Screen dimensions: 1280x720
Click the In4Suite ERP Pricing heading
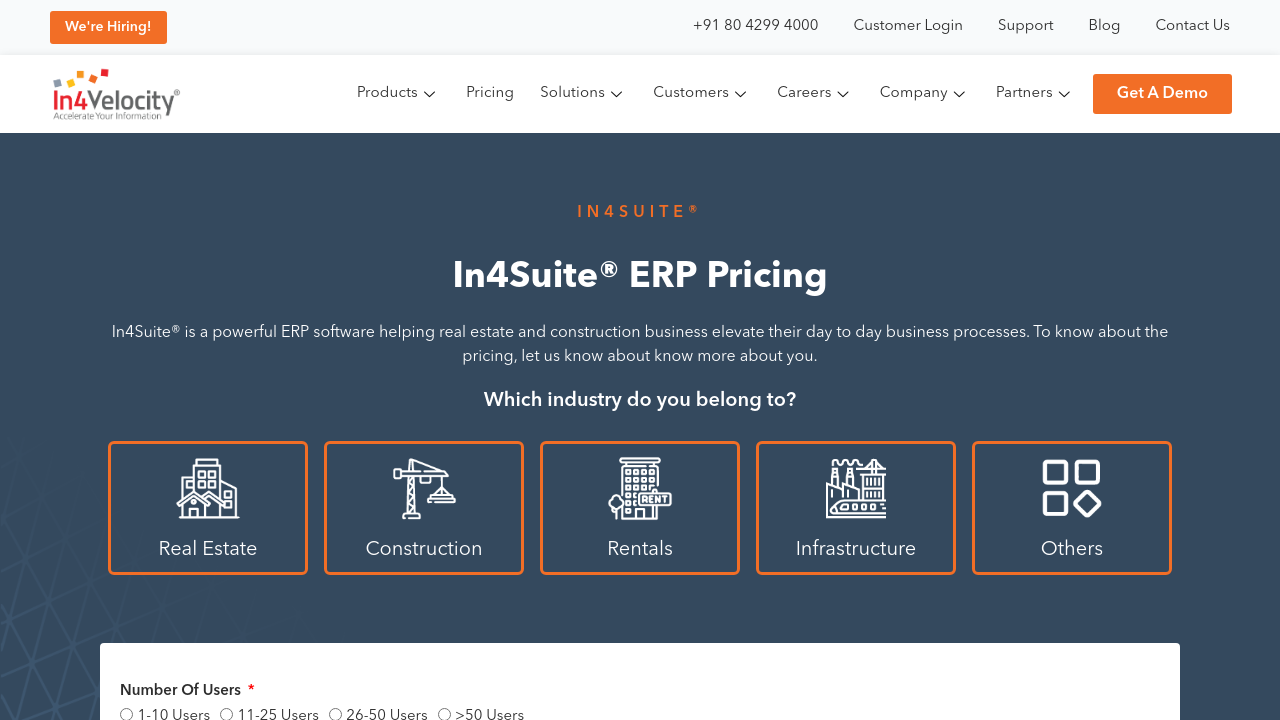point(640,276)
